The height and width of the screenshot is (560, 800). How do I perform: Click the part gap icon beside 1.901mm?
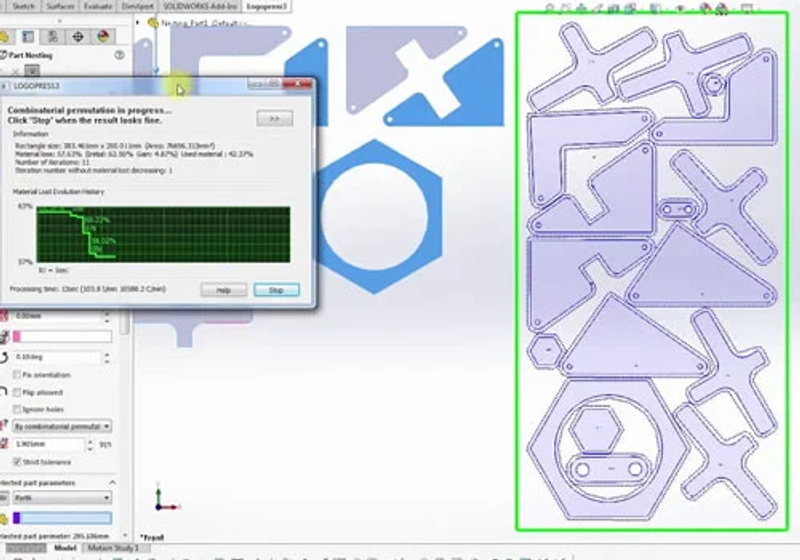(4, 444)
